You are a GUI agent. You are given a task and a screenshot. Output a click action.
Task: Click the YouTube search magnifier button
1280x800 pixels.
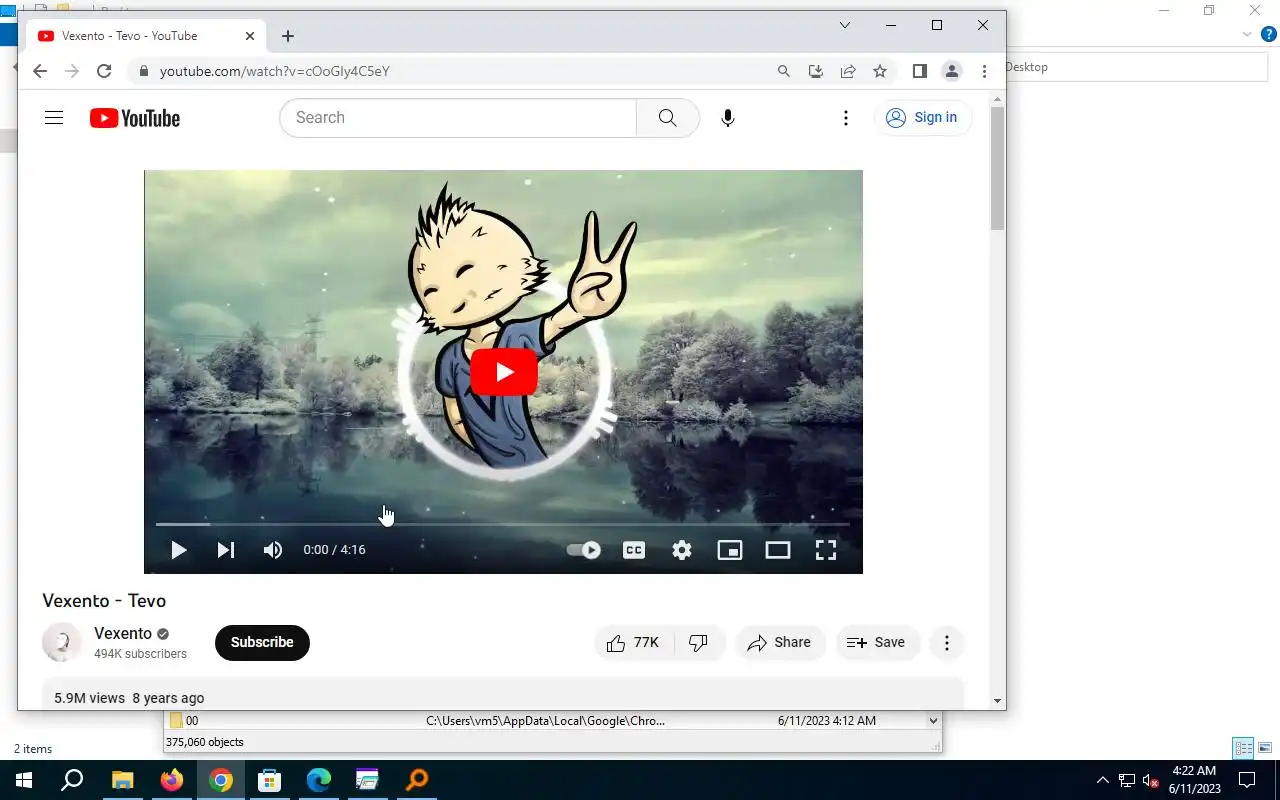click(668, 118)
